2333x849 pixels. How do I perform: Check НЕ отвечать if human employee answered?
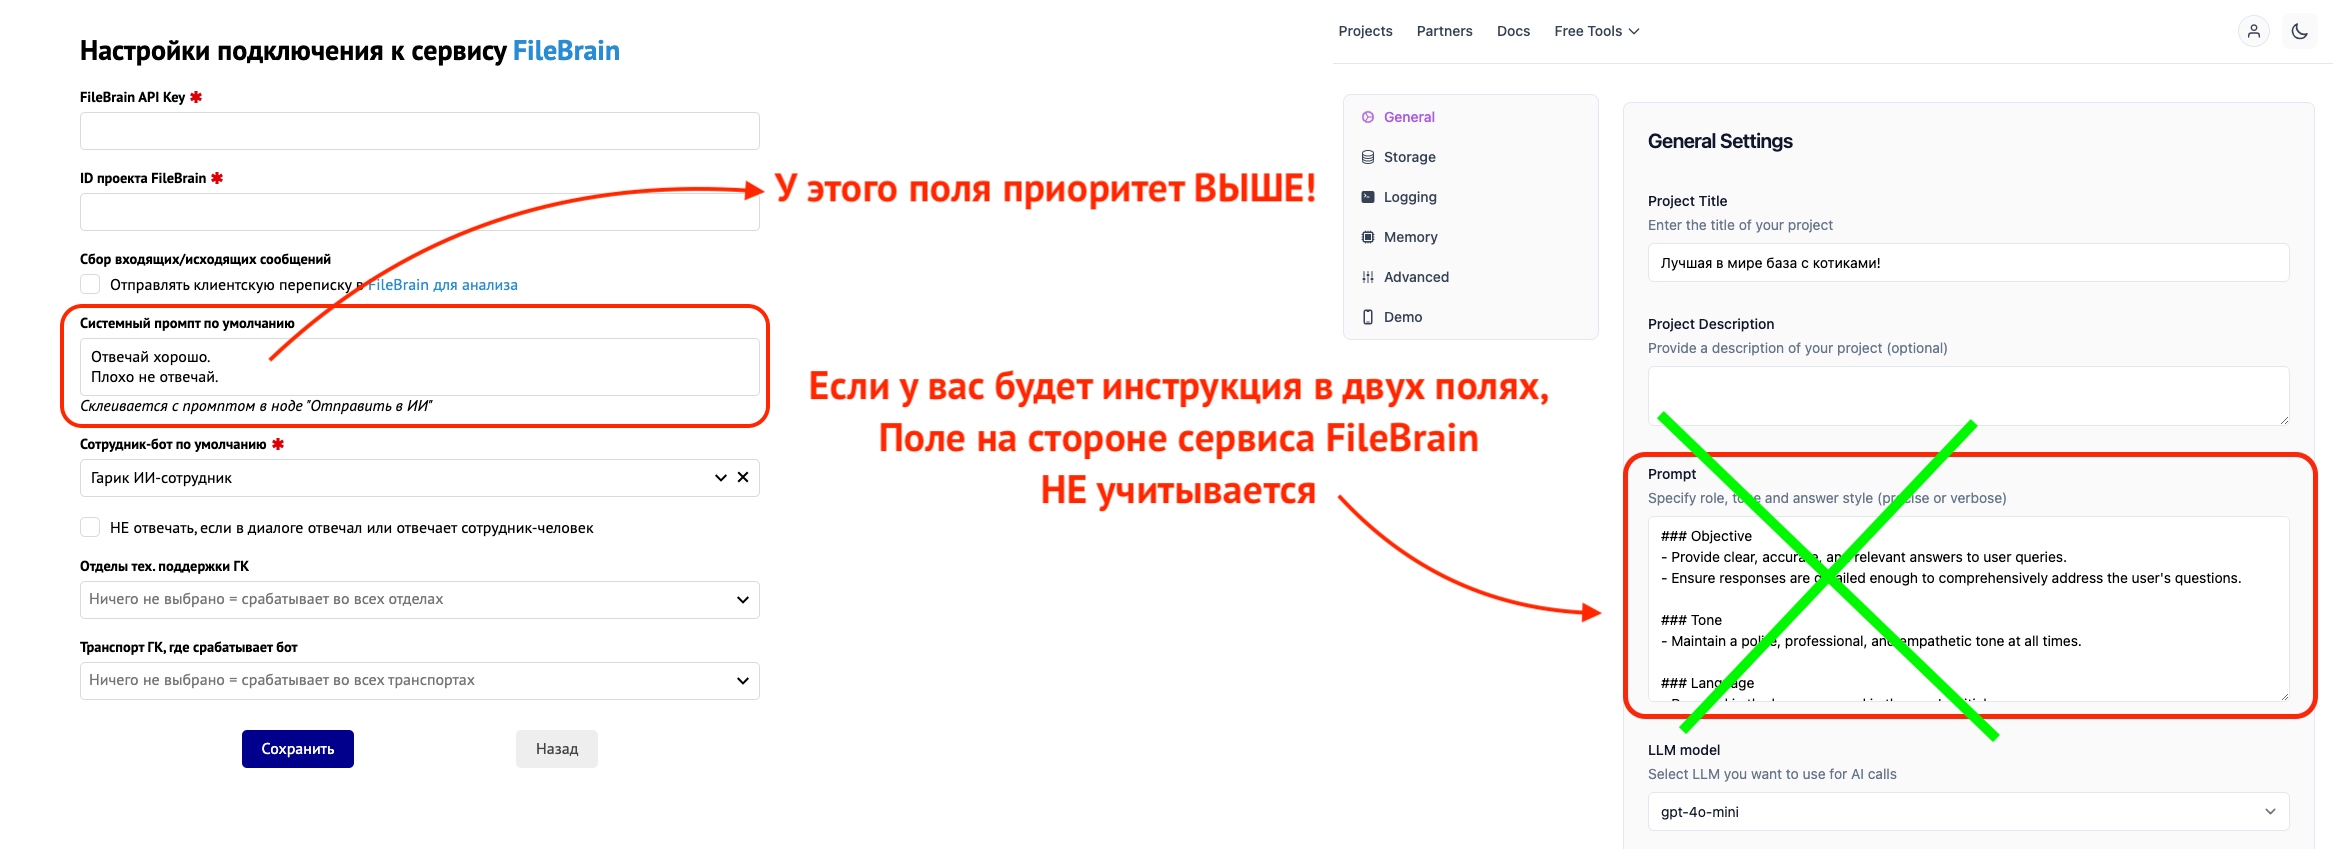pos(91,528)
